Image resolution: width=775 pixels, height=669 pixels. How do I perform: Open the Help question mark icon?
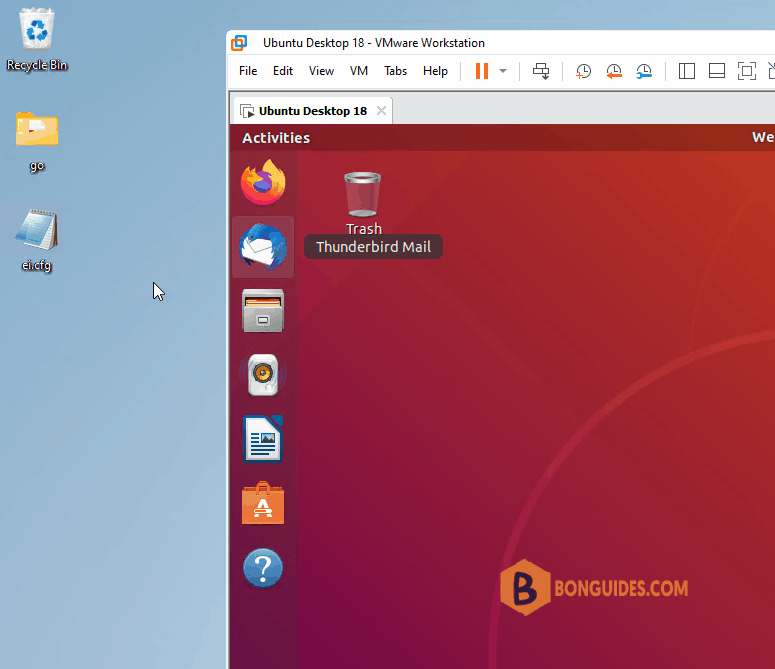pyautogui.click(x=263, y=568)
